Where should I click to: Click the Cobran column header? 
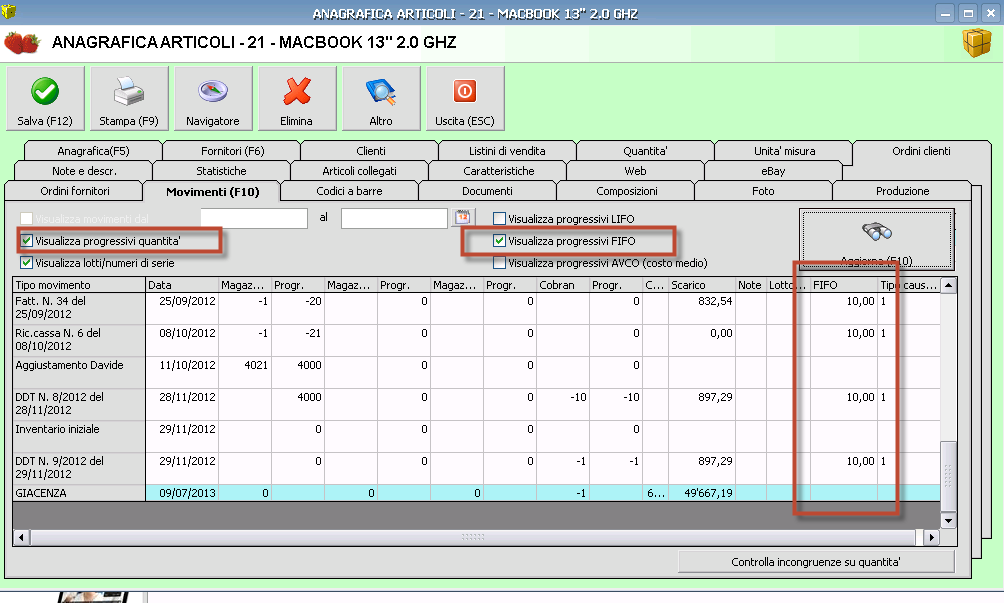click(x=563, y=285)
